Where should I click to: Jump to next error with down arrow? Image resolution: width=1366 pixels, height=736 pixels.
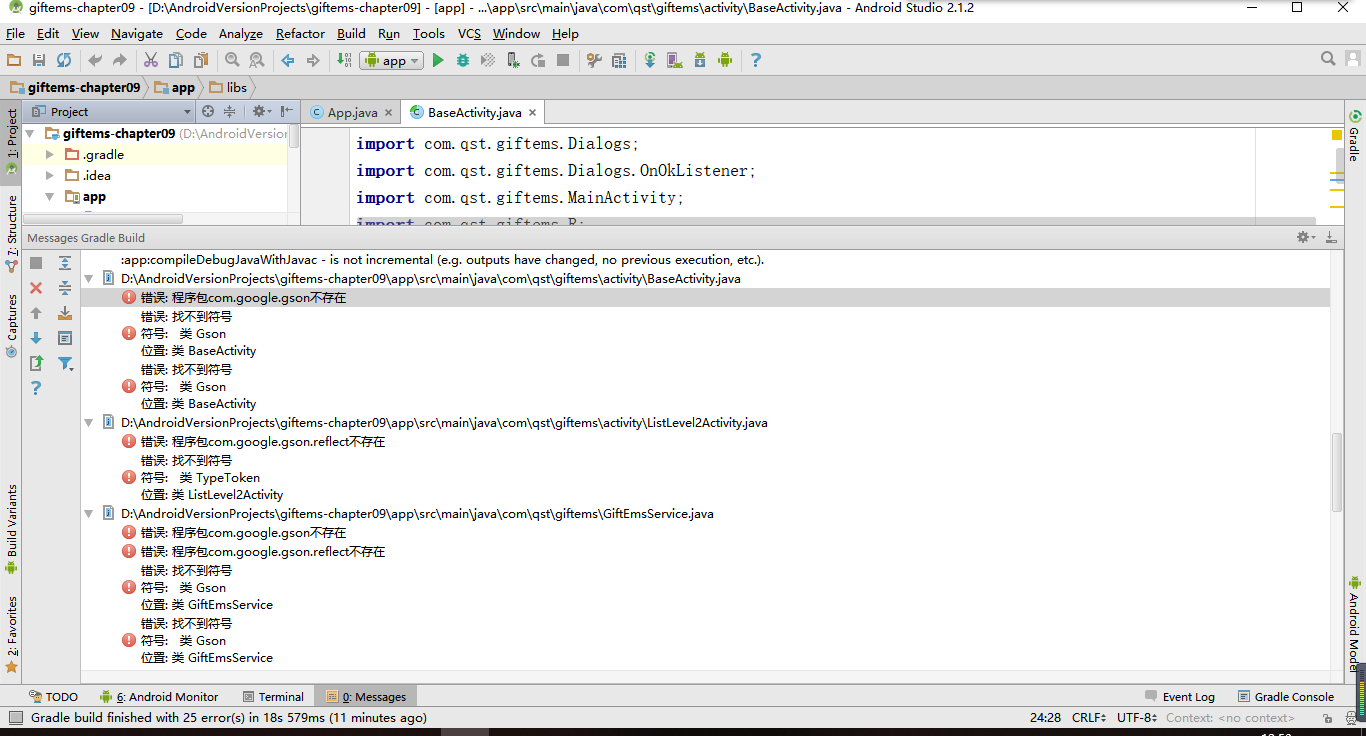pyautogui.click(x=36, y=338)
